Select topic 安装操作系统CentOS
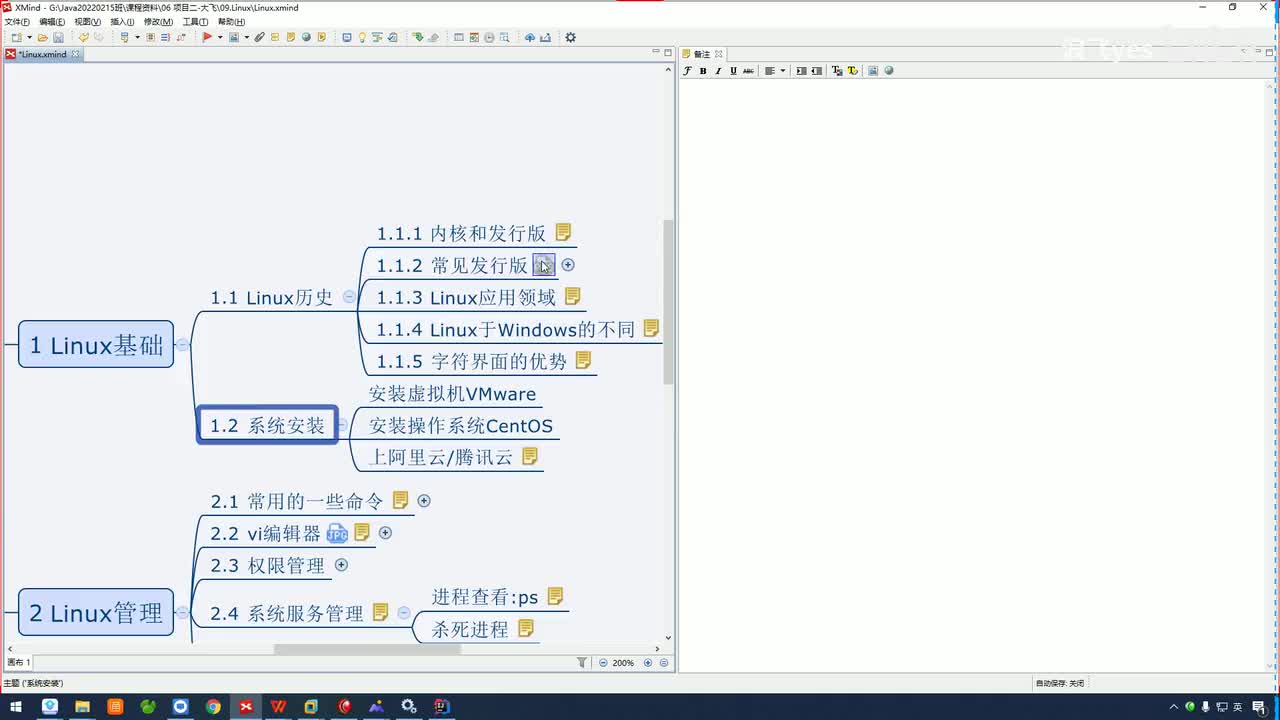This screenshot has height=720, width=1280. tap(460, 426)
